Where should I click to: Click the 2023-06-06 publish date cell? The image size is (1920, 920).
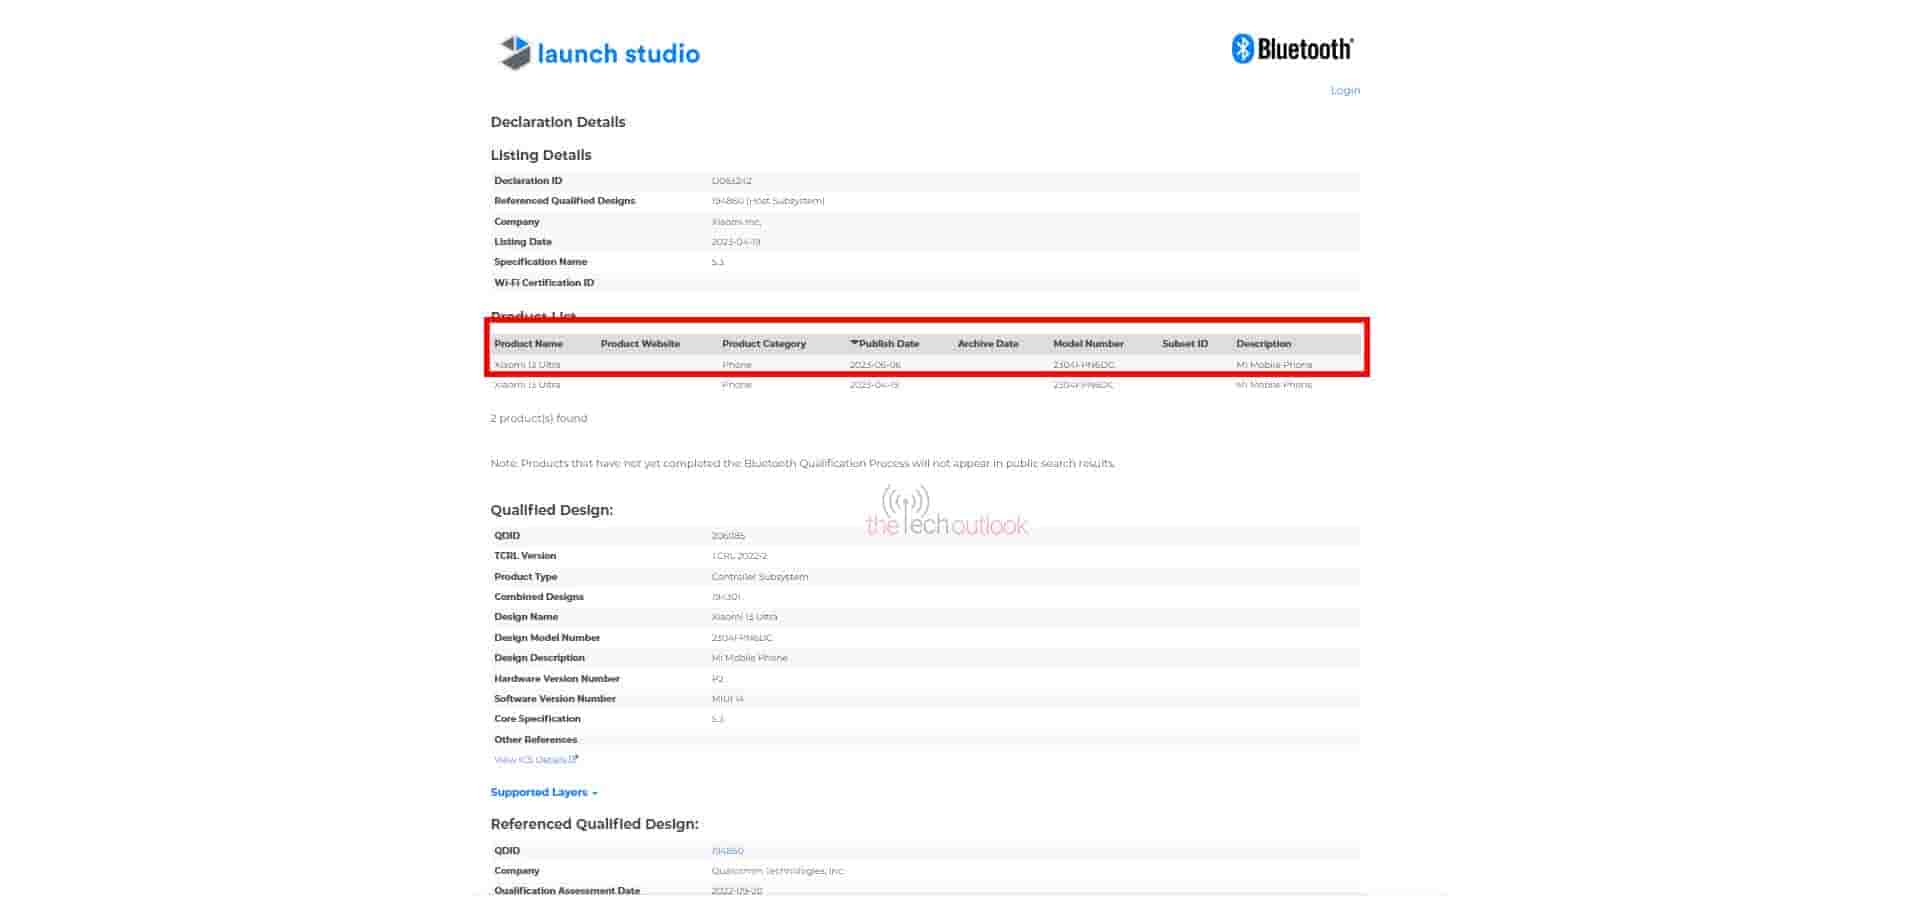(x=872, y=364)
